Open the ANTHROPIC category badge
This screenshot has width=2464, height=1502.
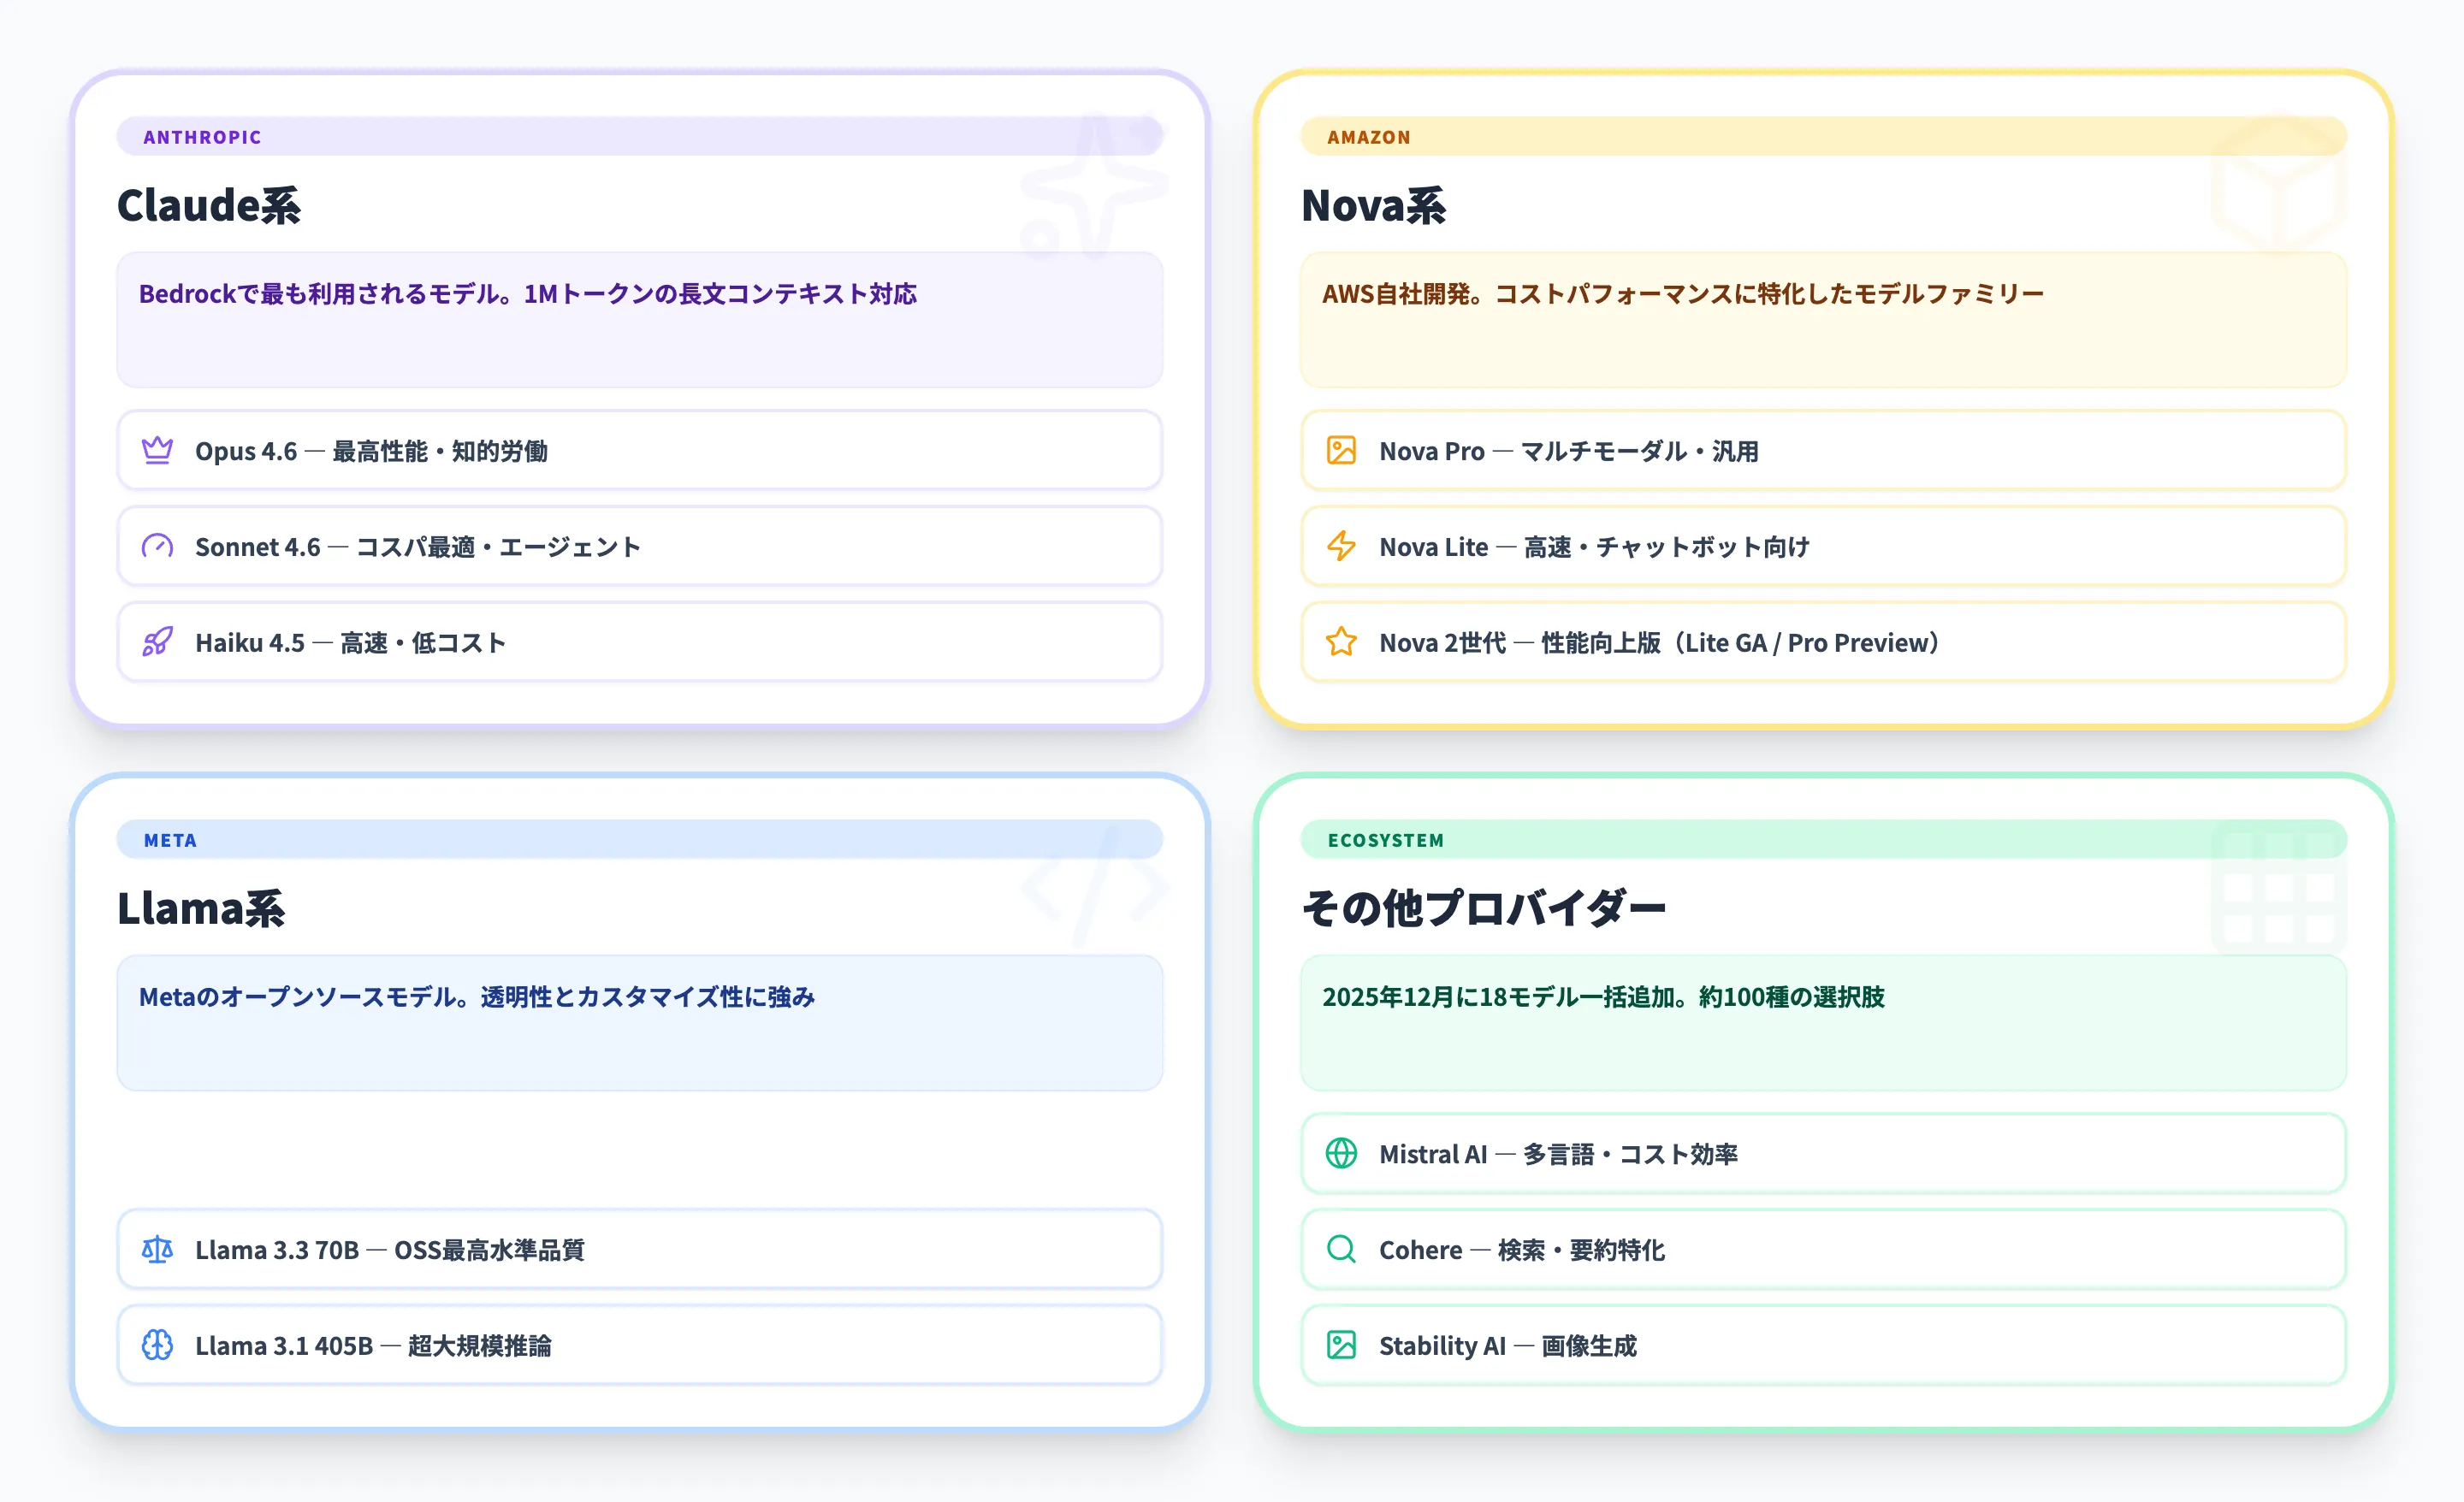[201, 137]
